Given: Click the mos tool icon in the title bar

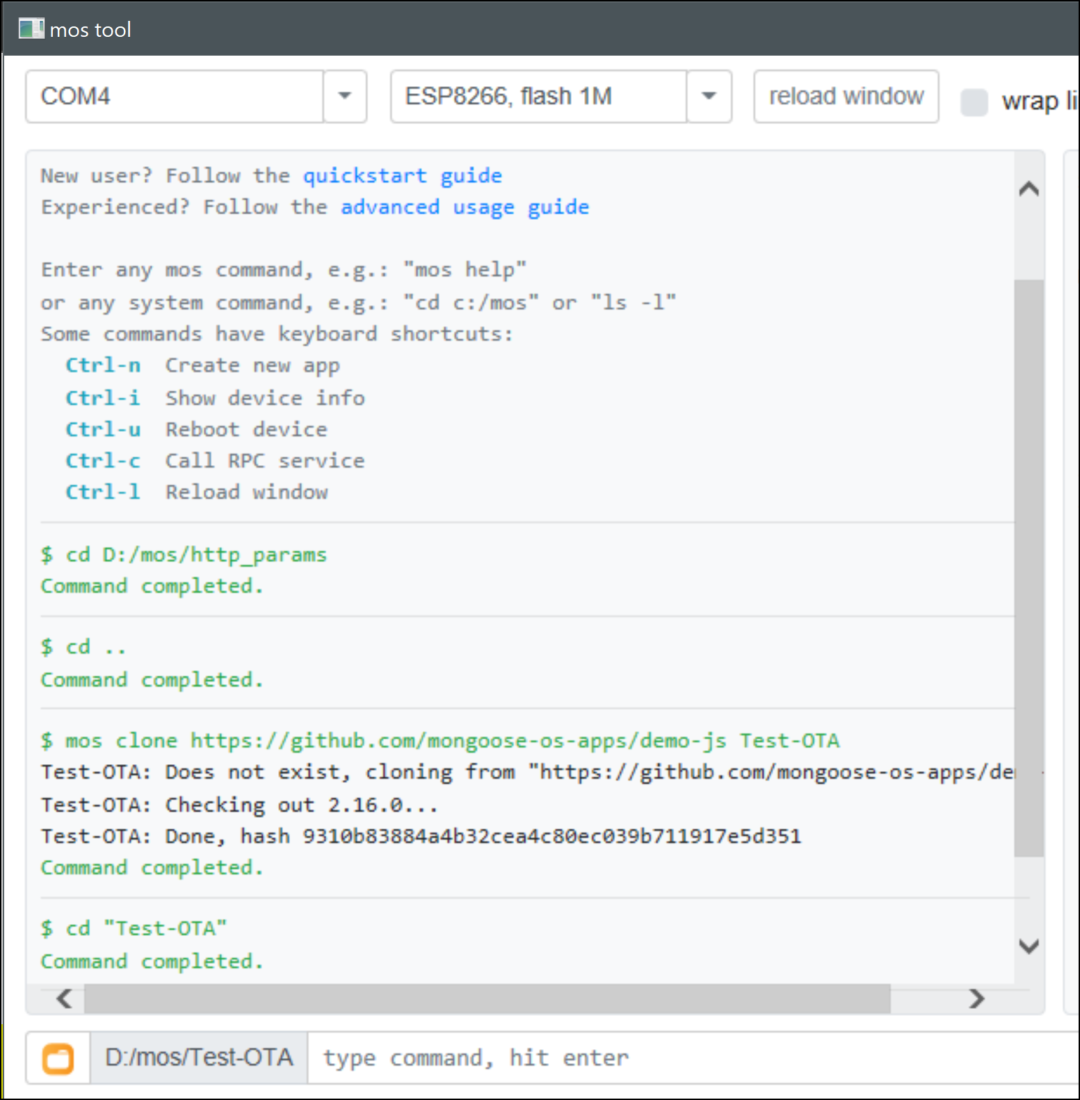Looking at the screenshot, I should point(30,28).
